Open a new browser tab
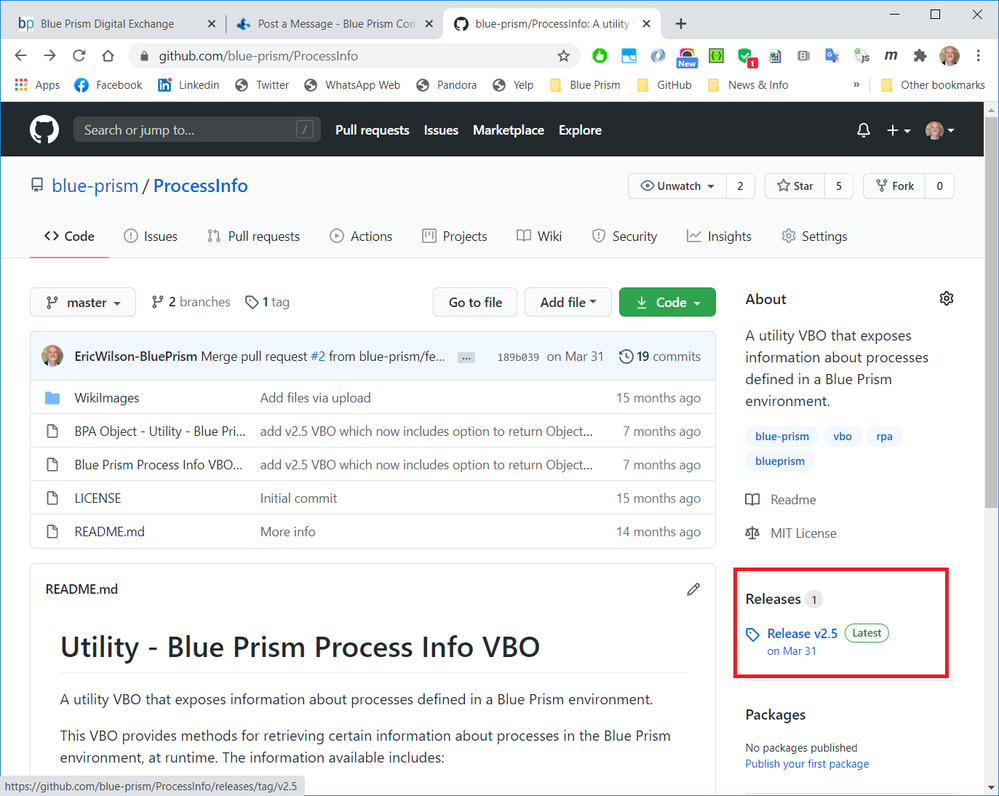 (x=680, y=24)
